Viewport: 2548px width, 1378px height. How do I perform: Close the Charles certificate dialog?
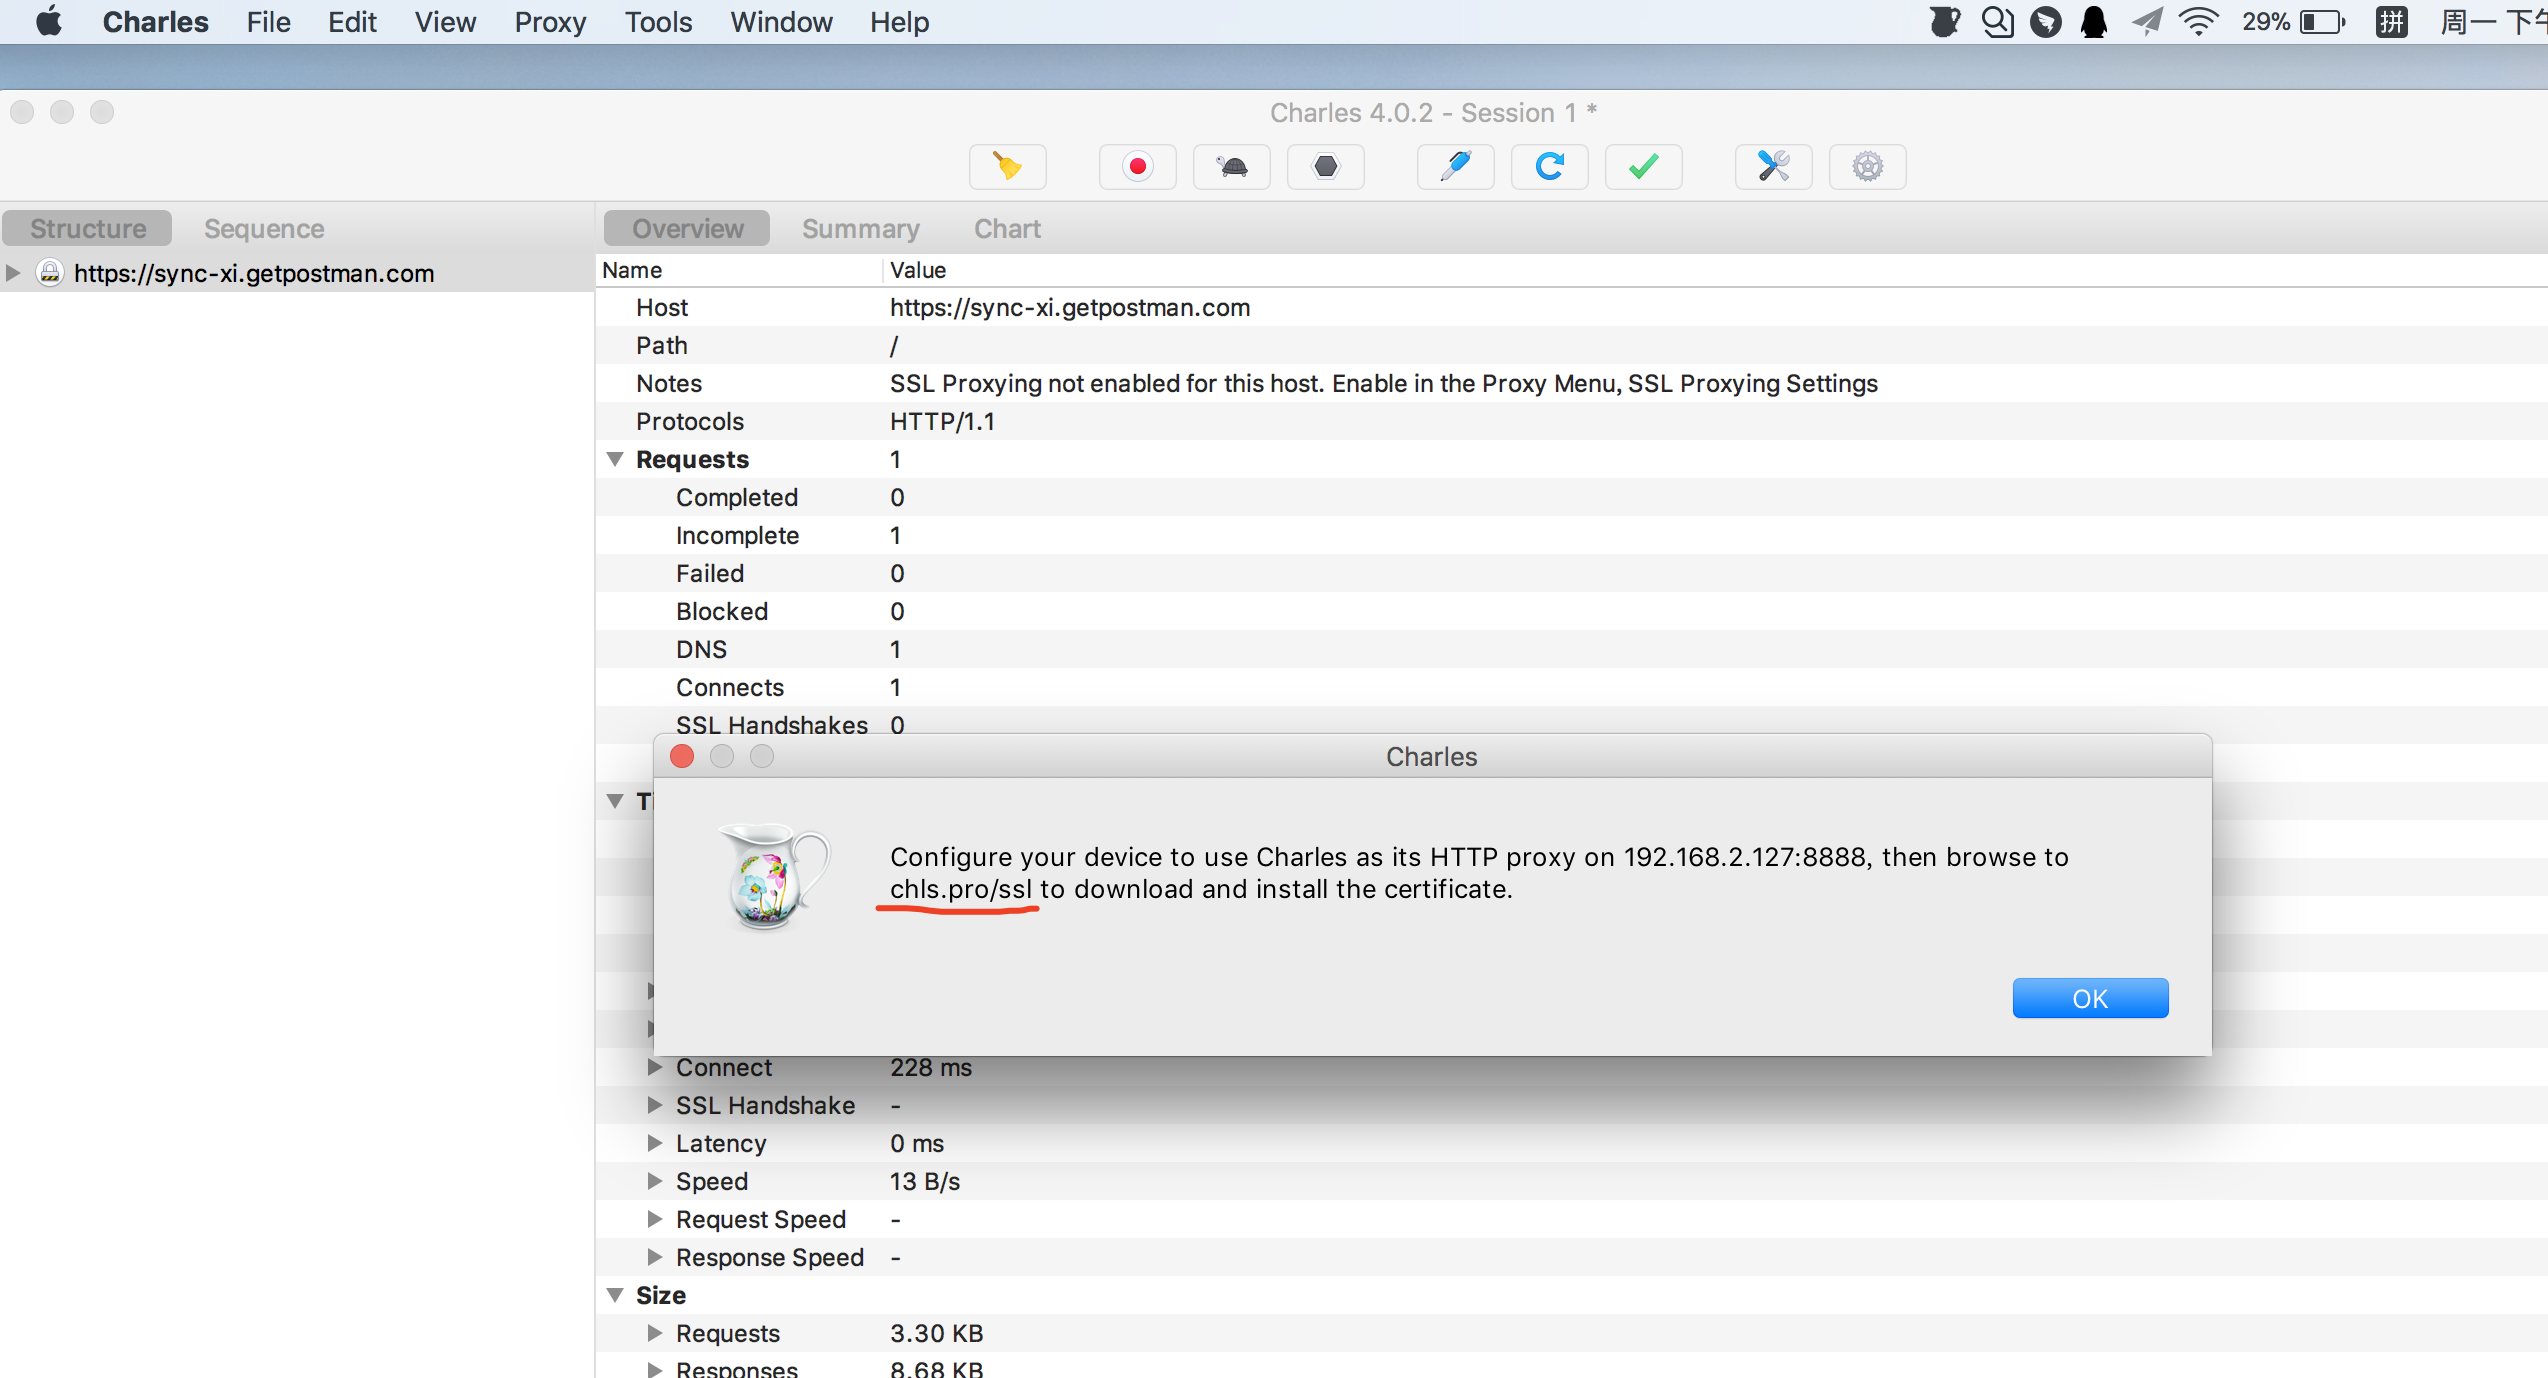point(682,757)
